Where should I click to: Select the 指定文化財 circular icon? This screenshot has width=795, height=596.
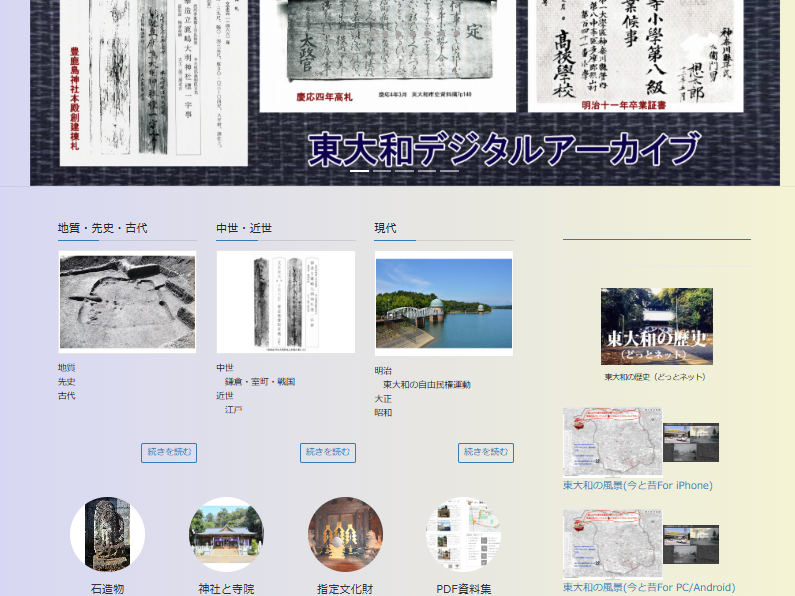coord(345,535)
